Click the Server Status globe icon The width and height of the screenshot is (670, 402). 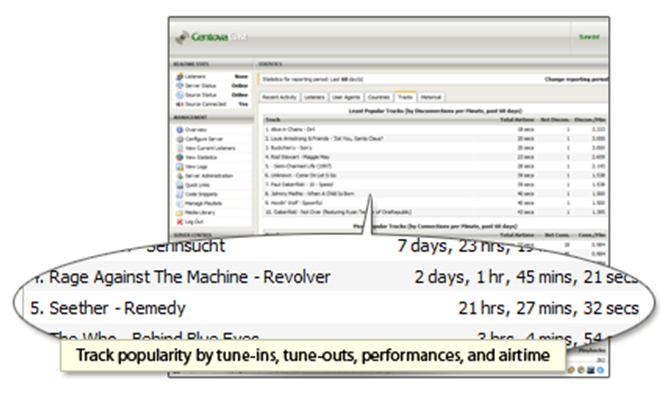click(180, 86)
